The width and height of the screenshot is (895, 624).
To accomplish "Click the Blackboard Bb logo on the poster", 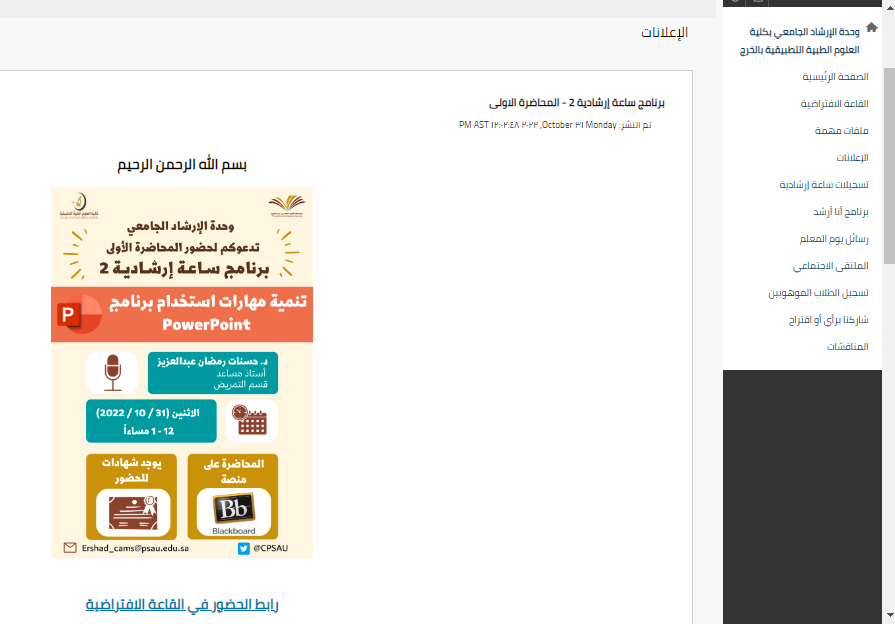I will 233,513.
